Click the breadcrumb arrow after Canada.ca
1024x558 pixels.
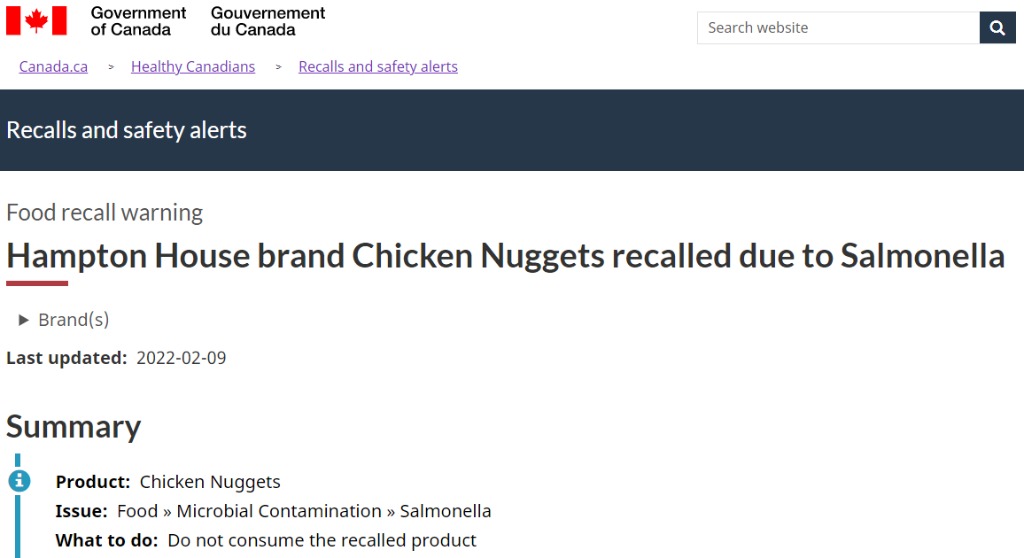pos(110,67)
